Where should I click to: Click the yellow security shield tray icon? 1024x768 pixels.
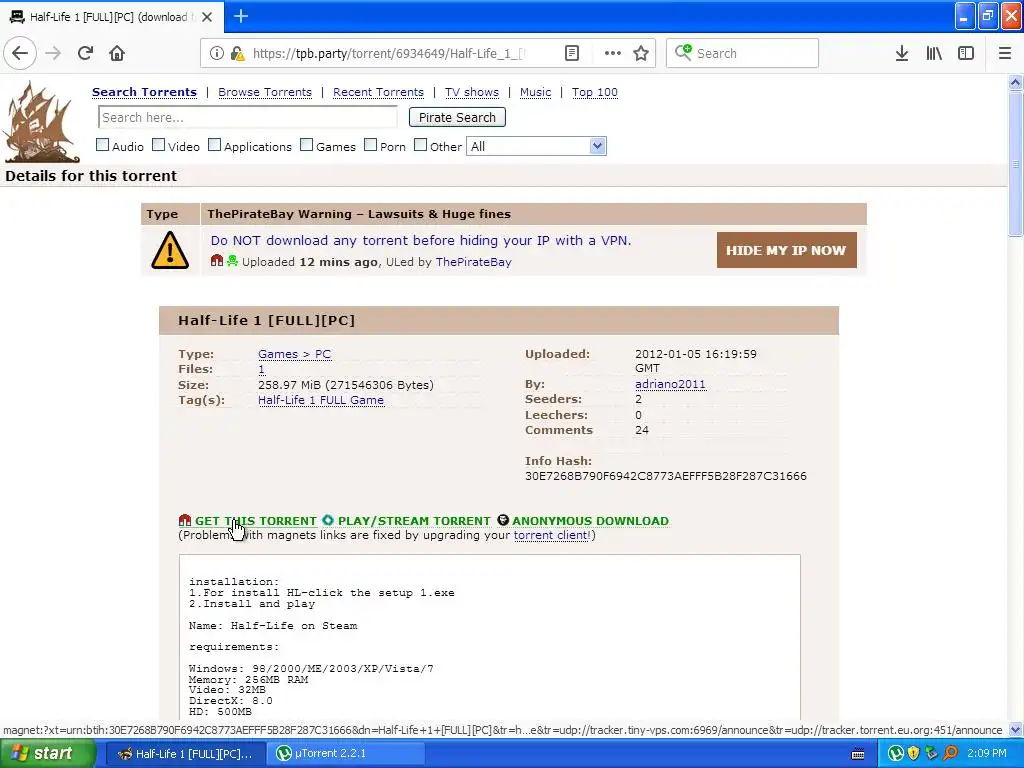[x=914, y=753]
